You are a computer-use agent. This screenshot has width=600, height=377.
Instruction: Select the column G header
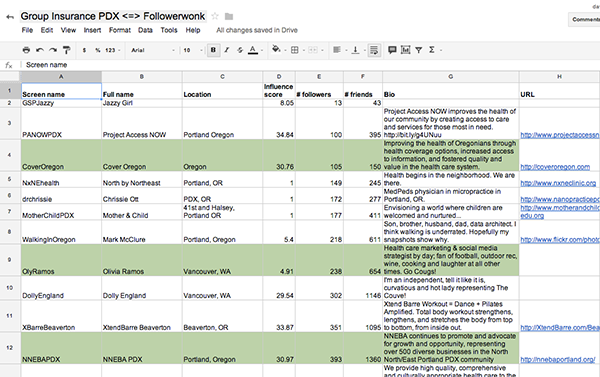point(451,77)
